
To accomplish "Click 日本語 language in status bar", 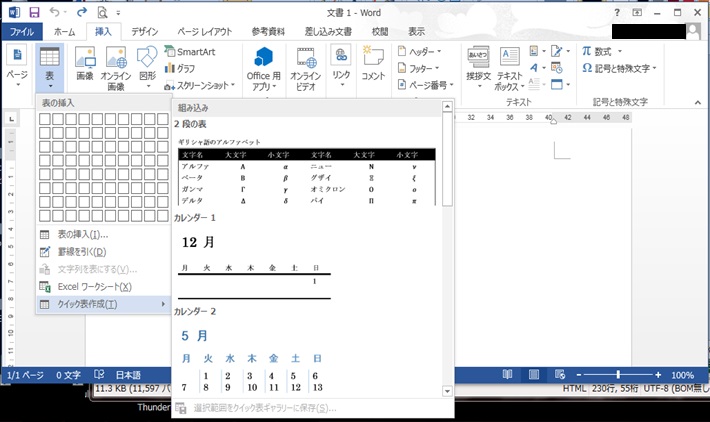I will click(x=128, y=375).
